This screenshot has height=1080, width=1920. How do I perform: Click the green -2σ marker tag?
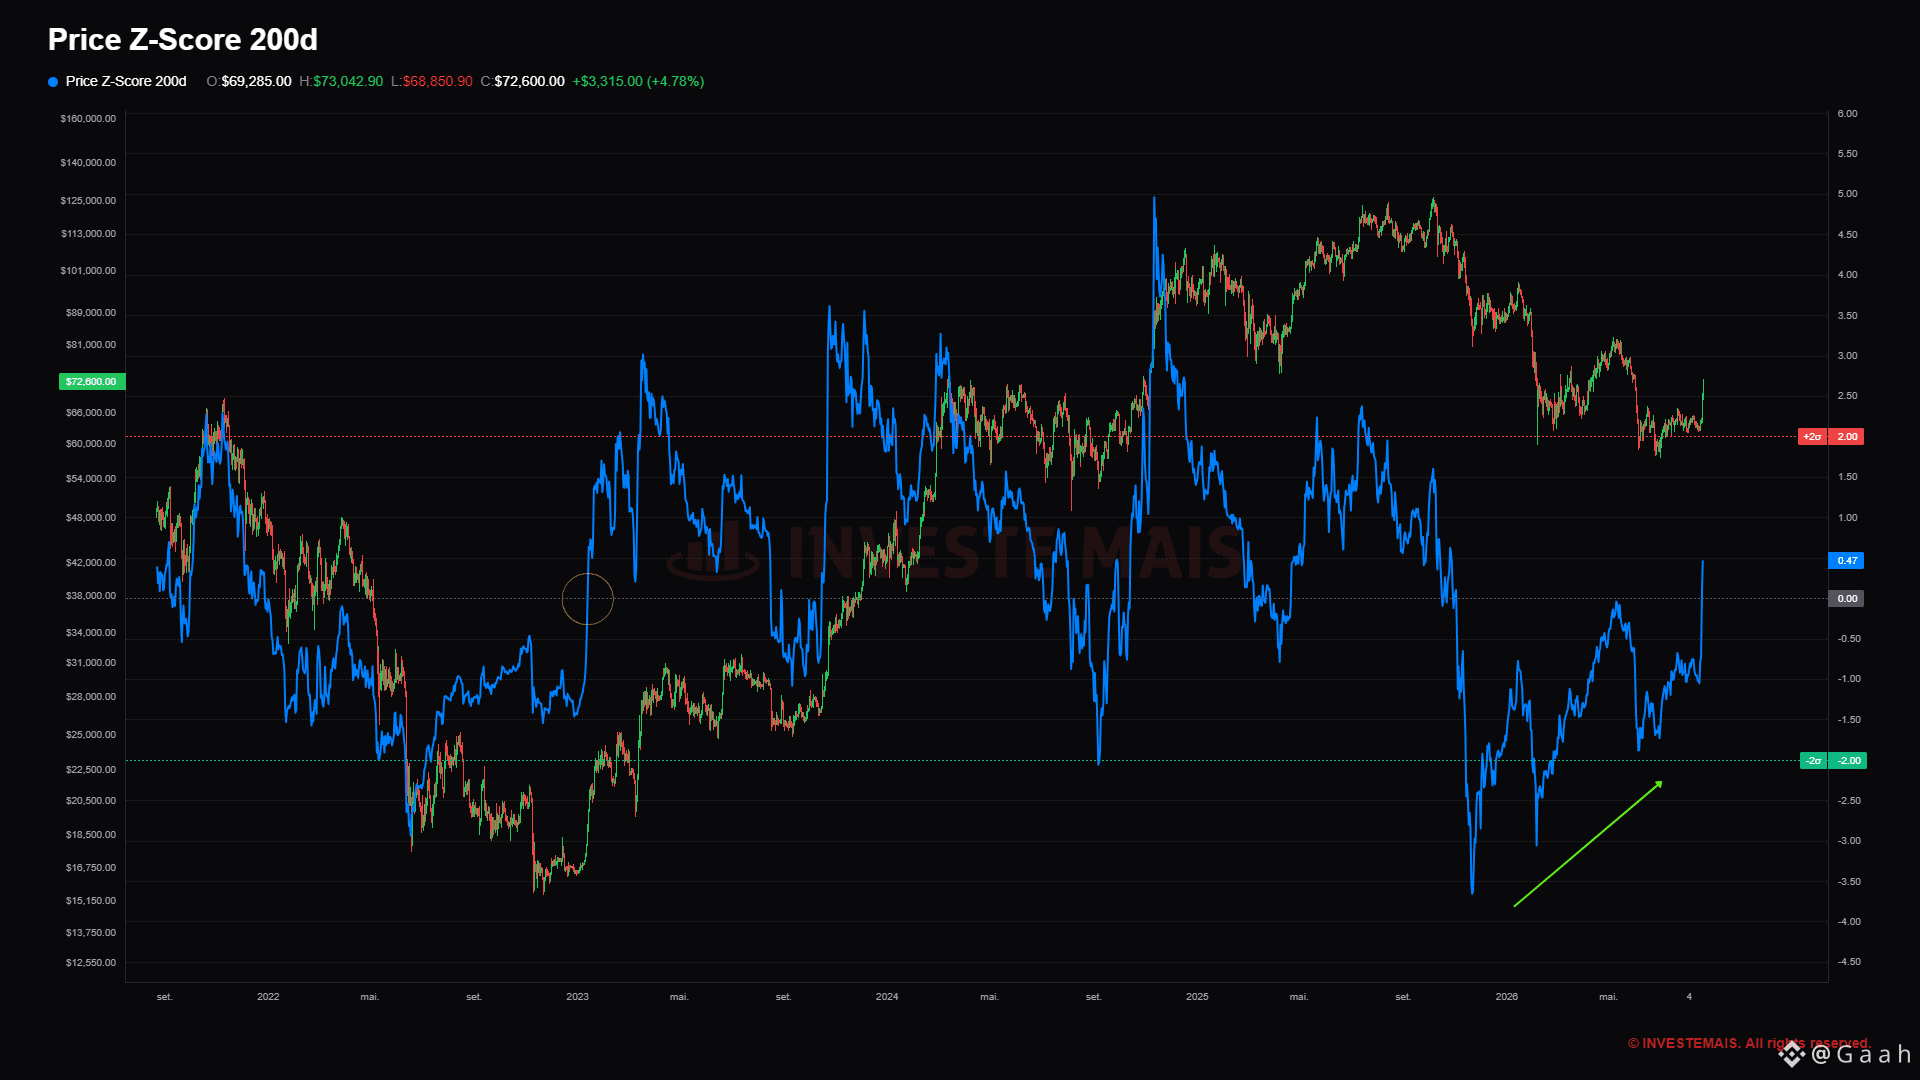click(x=1814, y=760)
